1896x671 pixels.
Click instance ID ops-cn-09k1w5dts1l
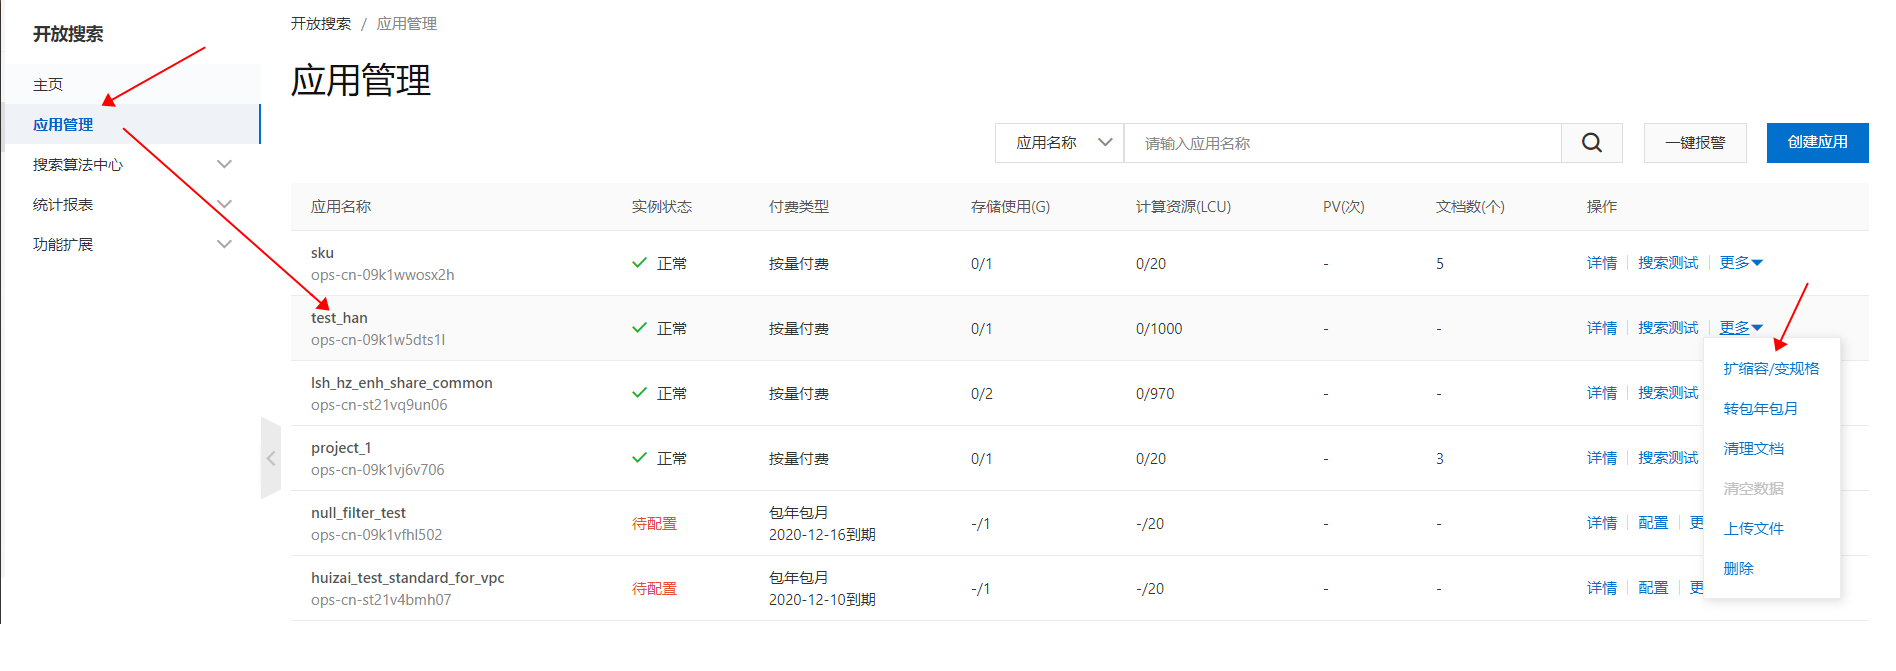tap(378, 340)
